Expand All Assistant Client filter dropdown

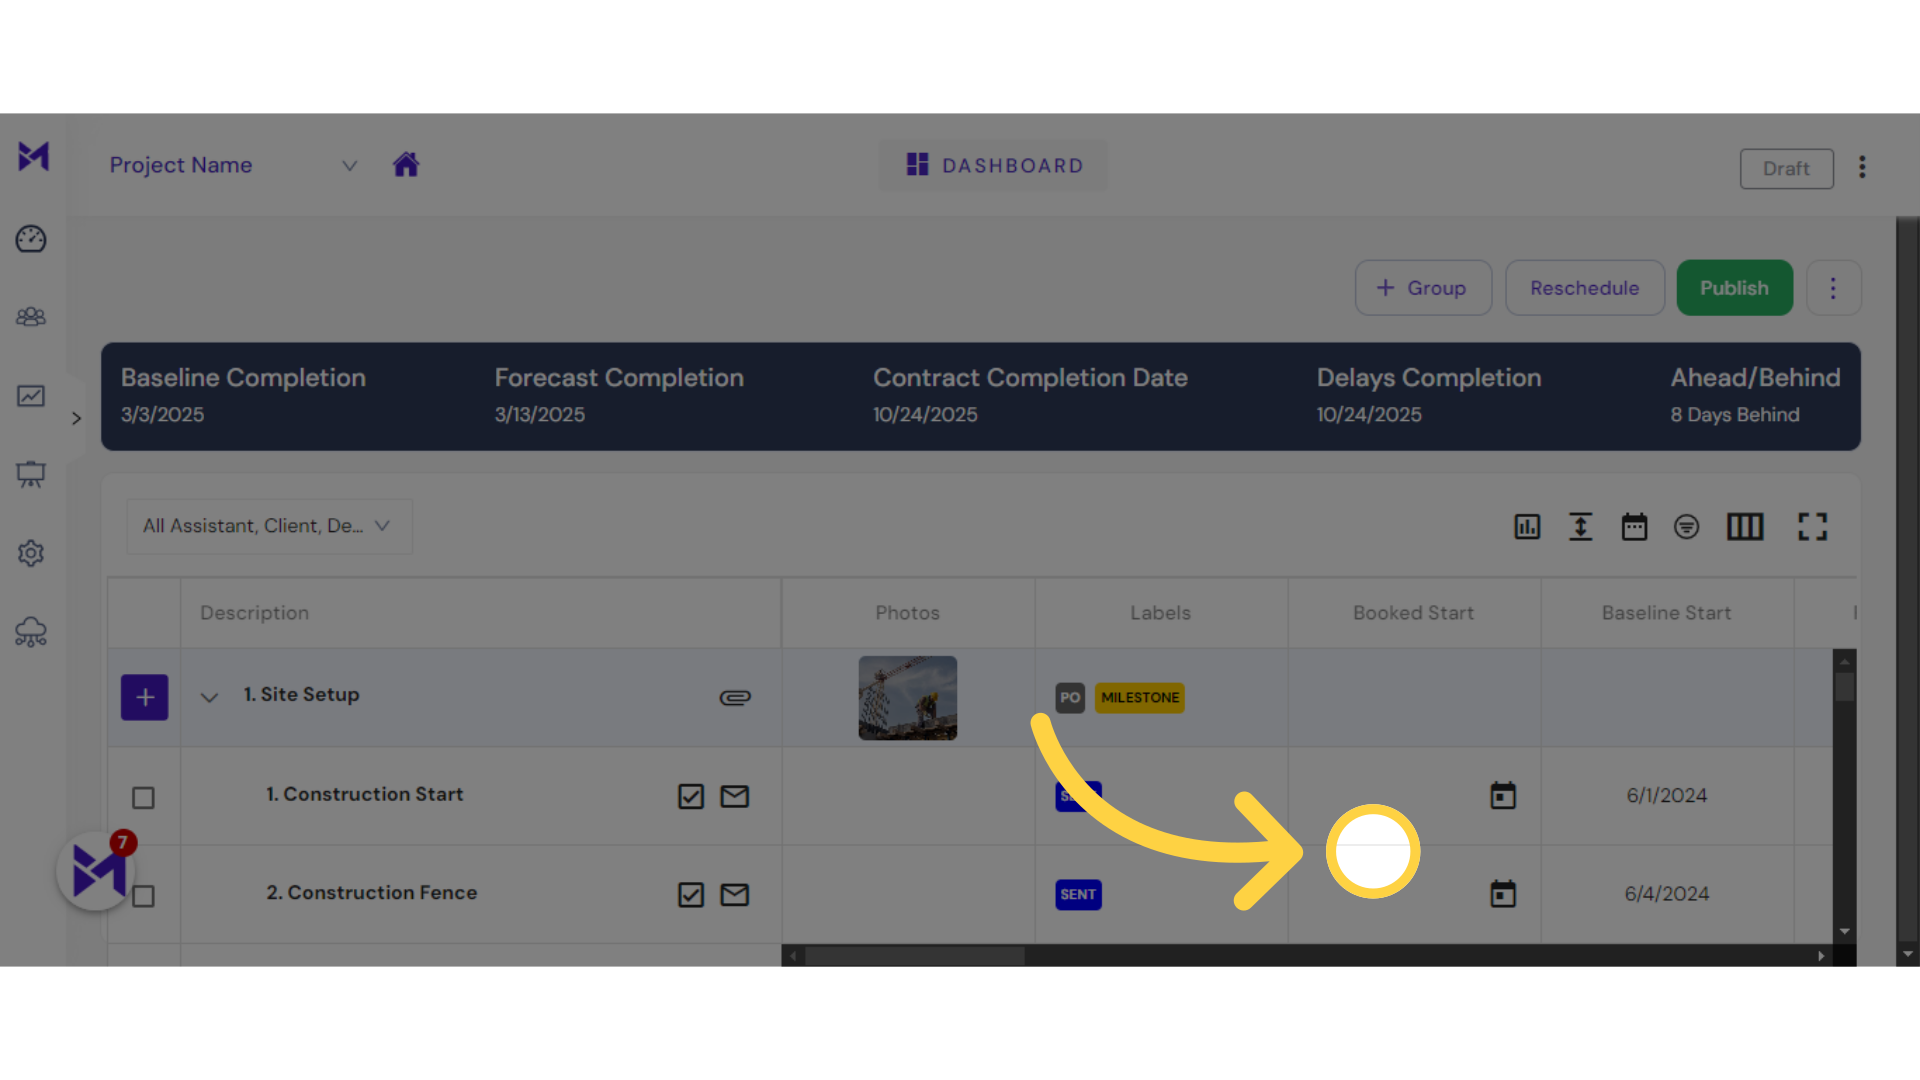coord(264,525)
